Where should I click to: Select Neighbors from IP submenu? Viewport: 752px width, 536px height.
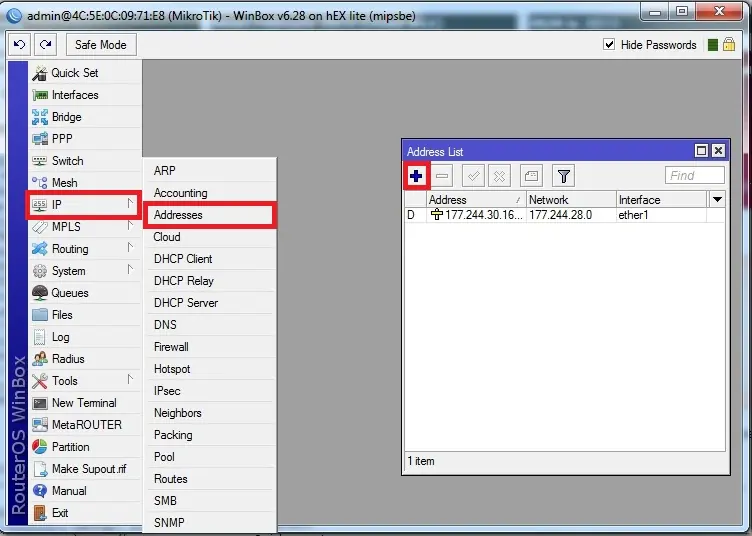(210, 413)
